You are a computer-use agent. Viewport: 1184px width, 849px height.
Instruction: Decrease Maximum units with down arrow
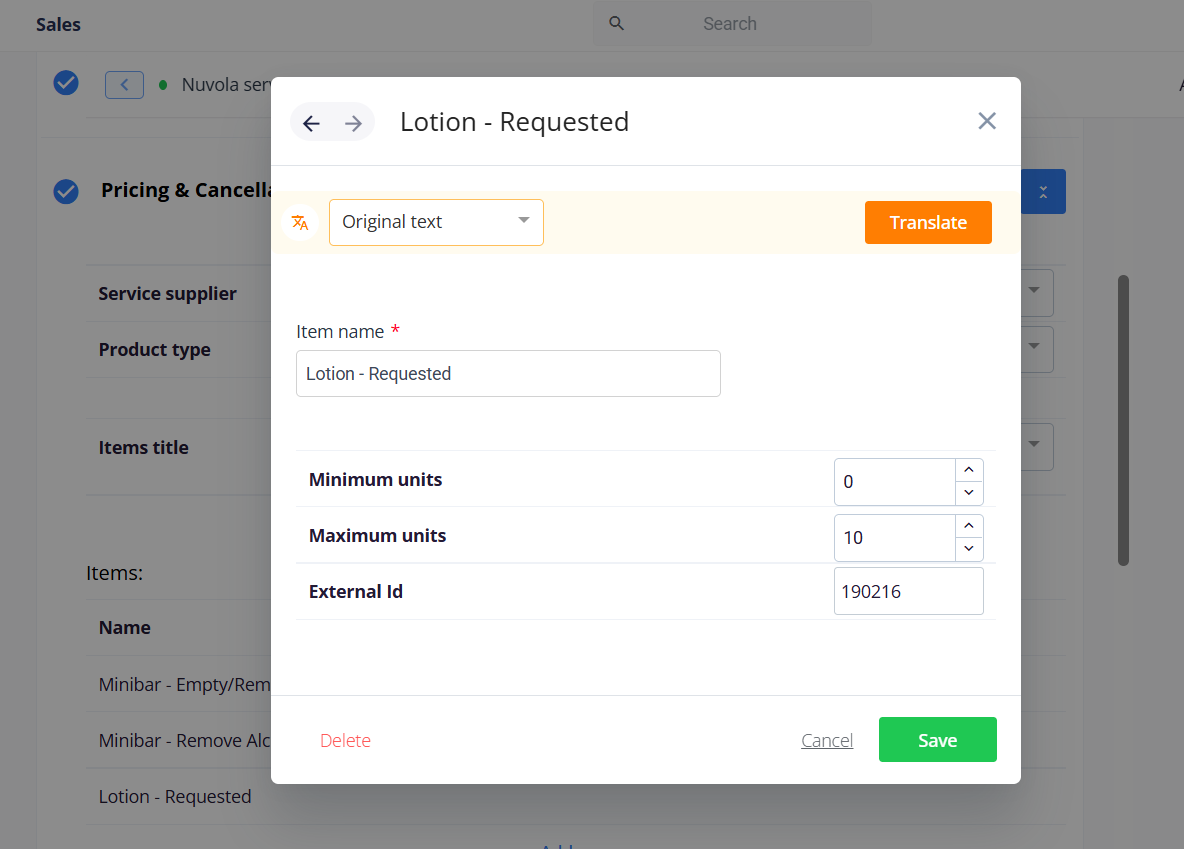[969, 549]
